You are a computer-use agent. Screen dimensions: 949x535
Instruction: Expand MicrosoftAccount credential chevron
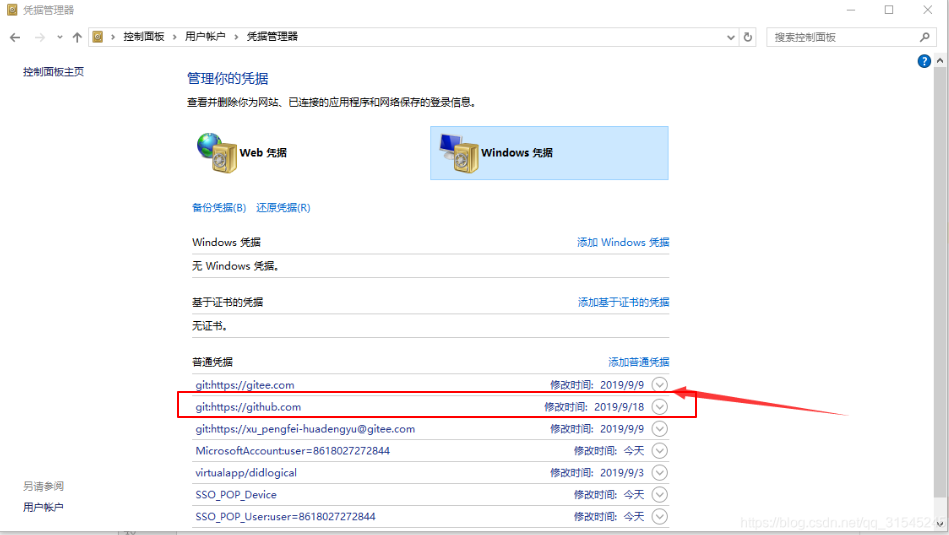click(660, 451)
